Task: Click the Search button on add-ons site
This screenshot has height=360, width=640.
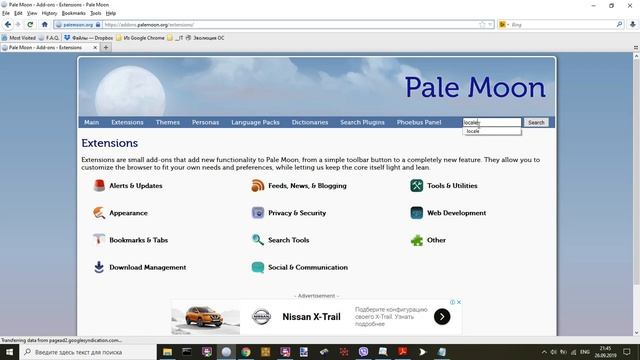Action: click(536, 122)
